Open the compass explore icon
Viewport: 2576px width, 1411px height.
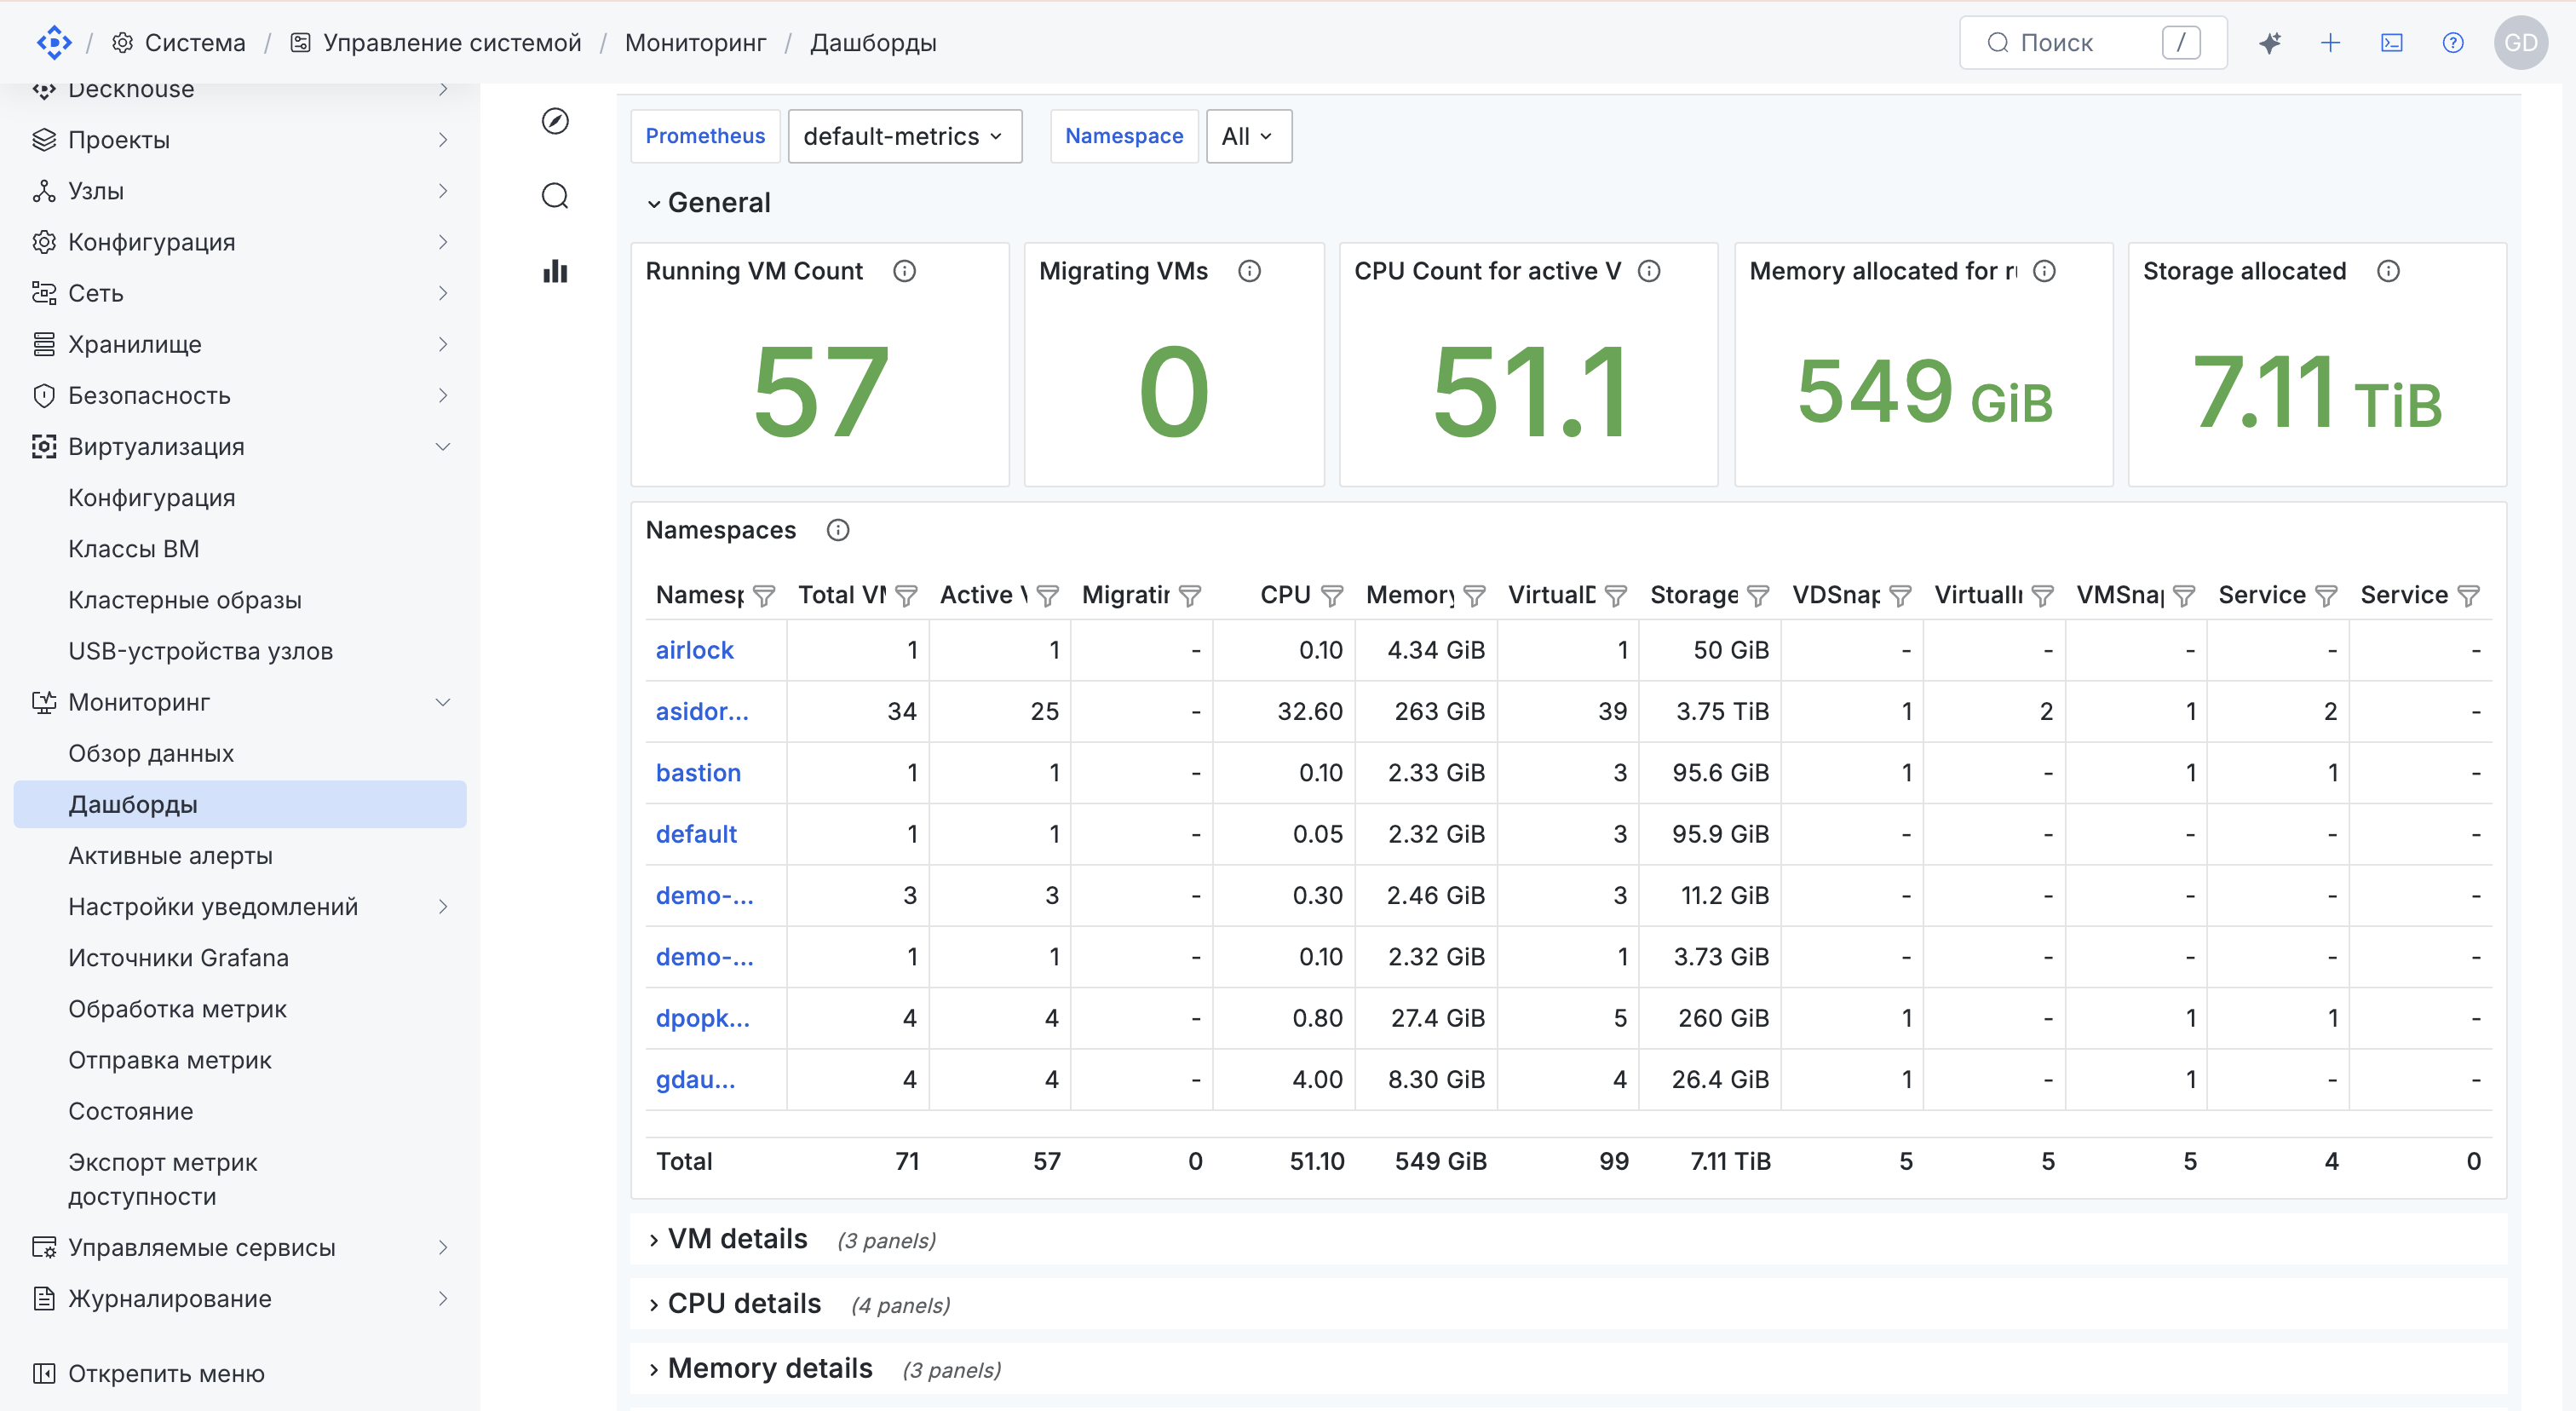pyautogui.click(x=555, y=121)
